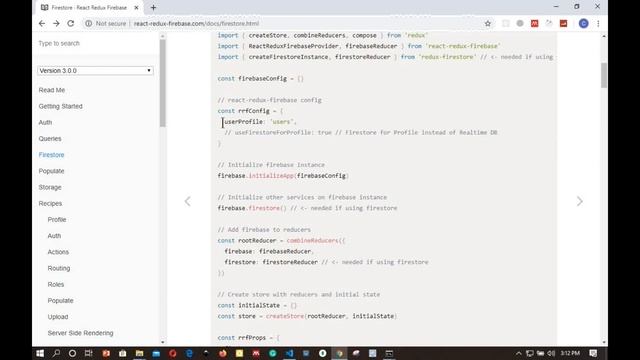
Task: Click the 3:12 PM clock
Action: point(570,353)
